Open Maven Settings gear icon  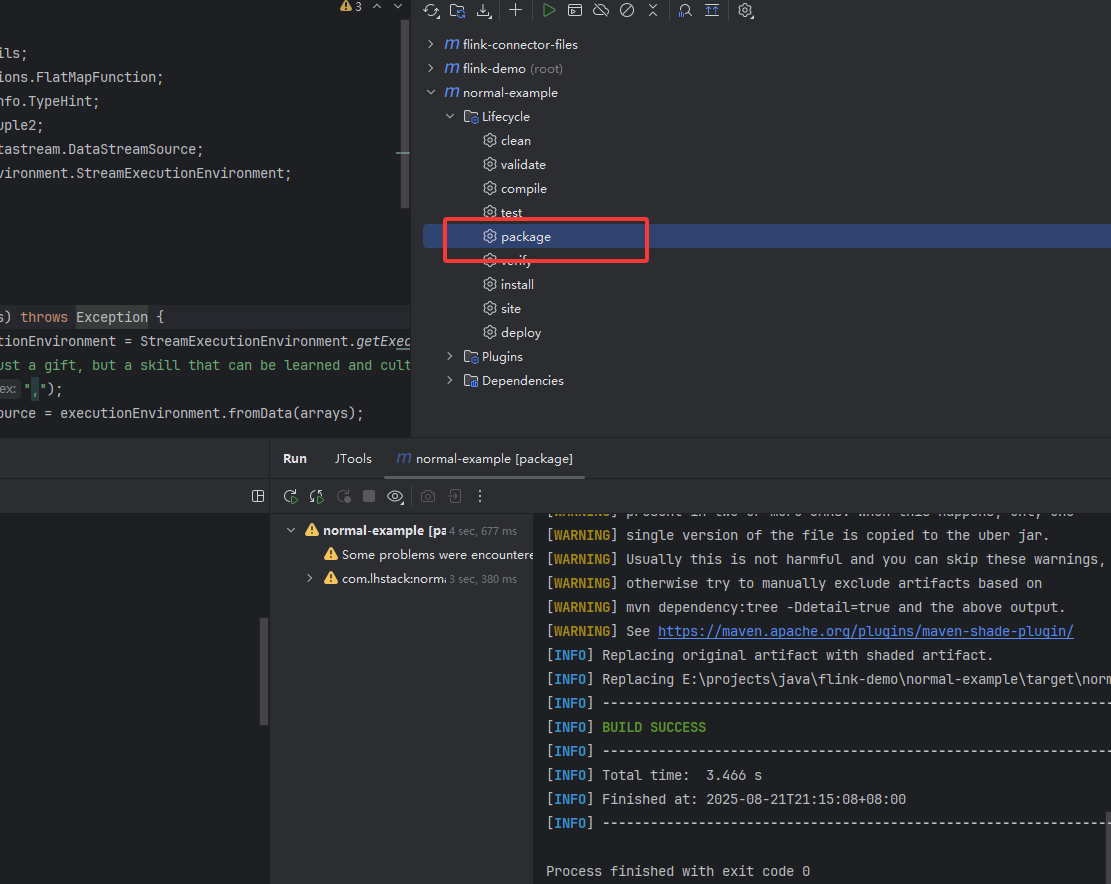pos(745,10)
